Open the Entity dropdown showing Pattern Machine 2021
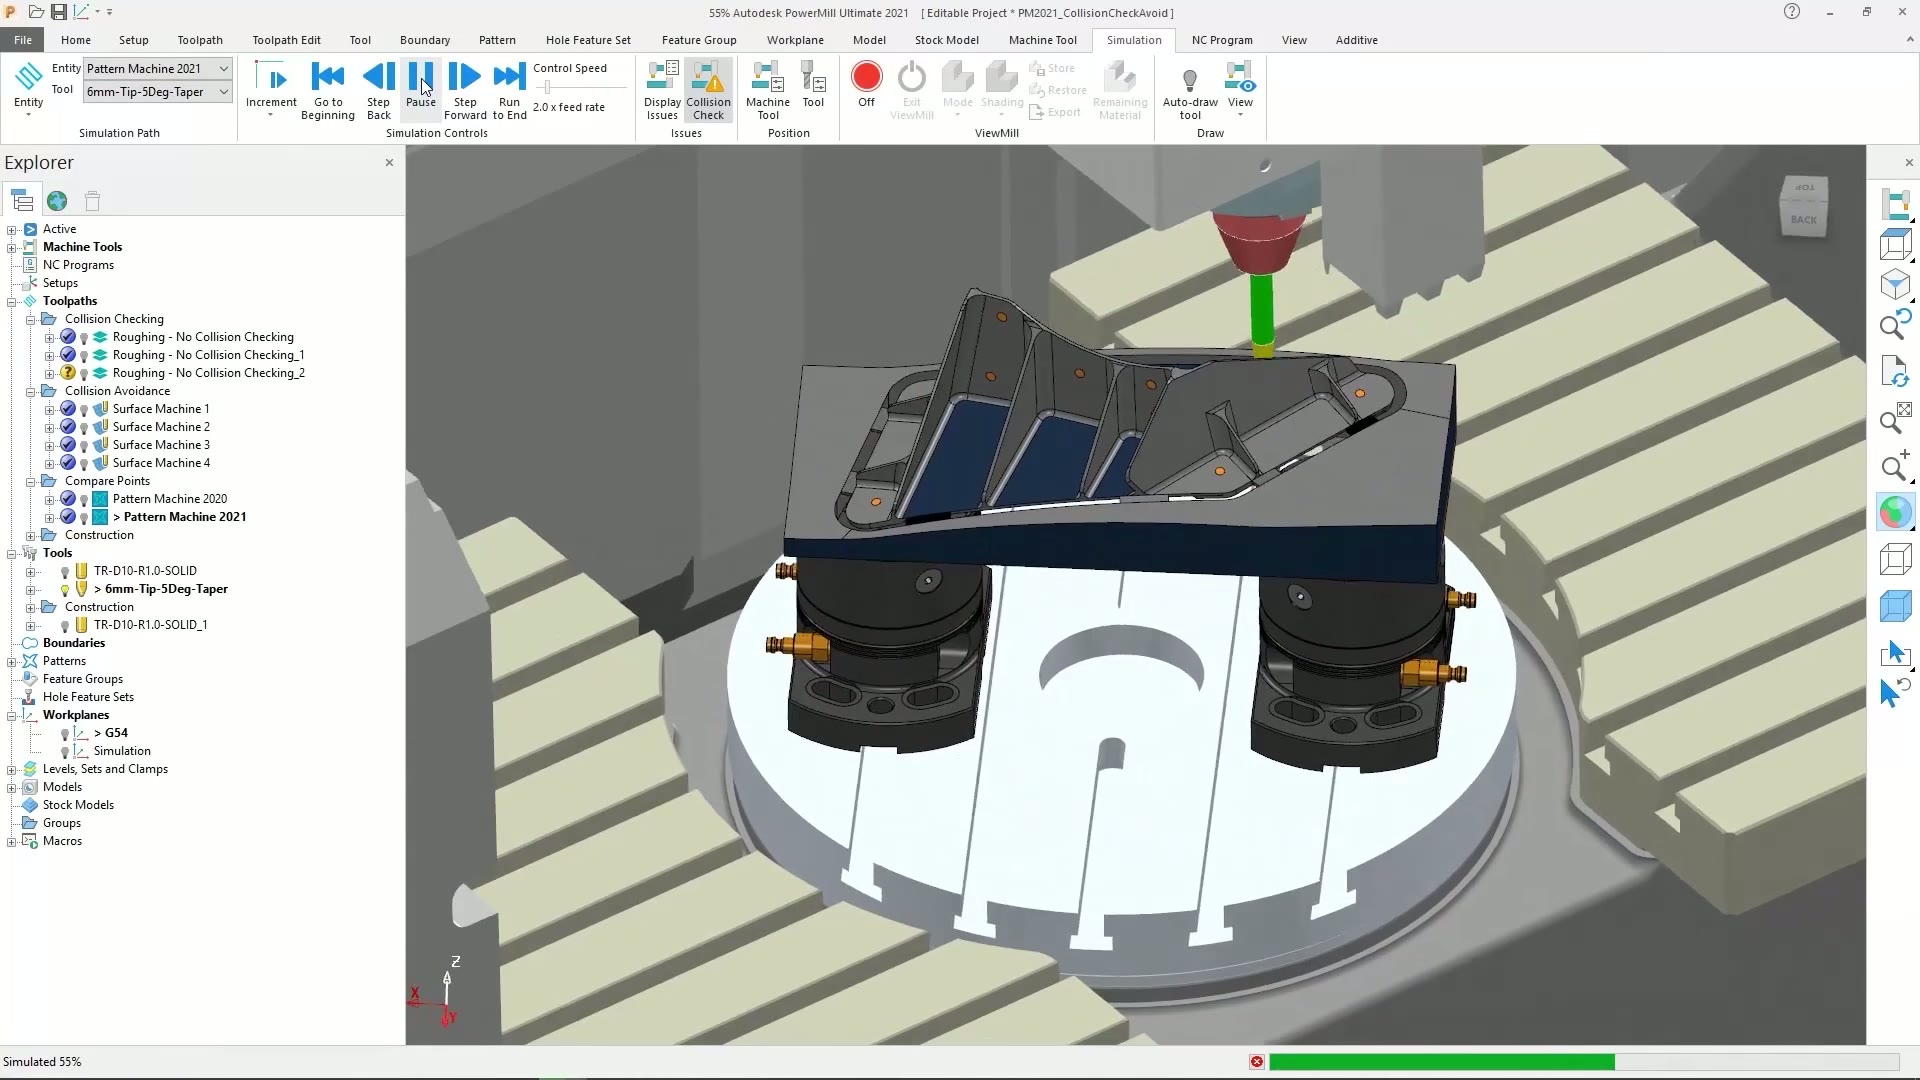 [x=158, y=68]
